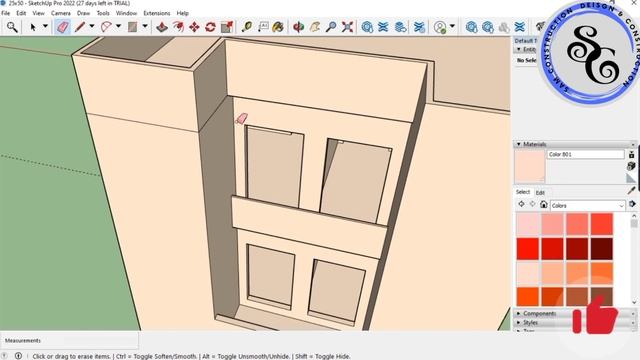The width and height of the screenshot is (640, 360).
Task: Pick the bright red color swatch
Action: (528, 248)
